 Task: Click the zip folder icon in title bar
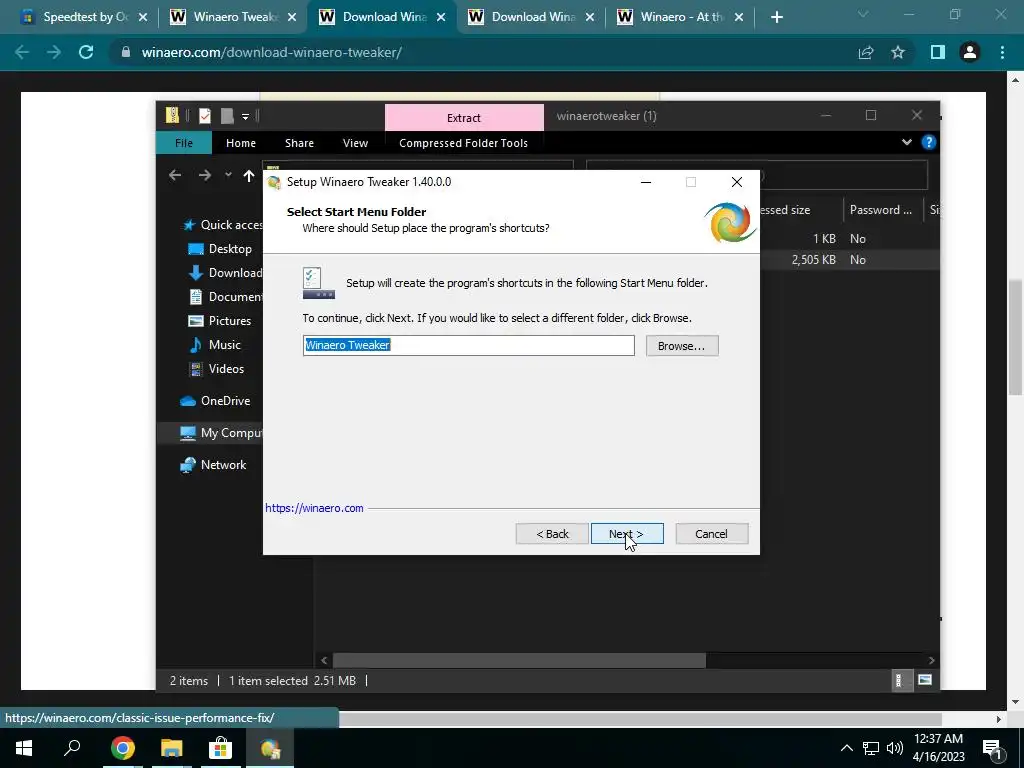[x=172, y=116]
